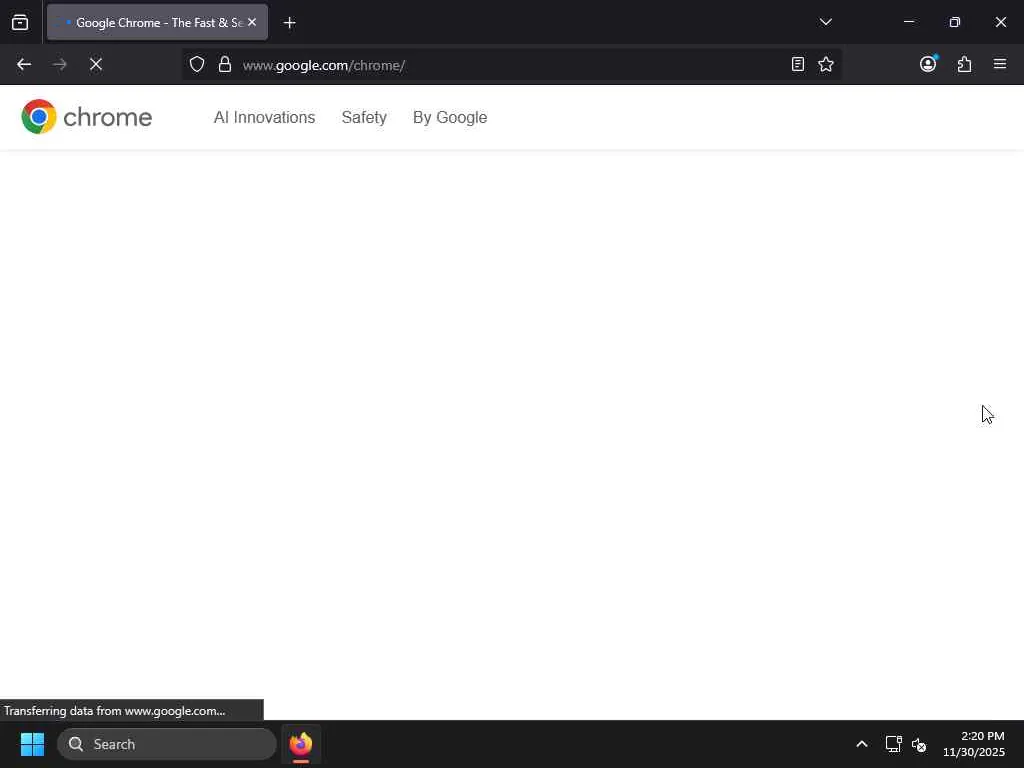Click the Chrome logo
Screen dimensions: 1024x768
pyautogui.click(x=86, y=117)
